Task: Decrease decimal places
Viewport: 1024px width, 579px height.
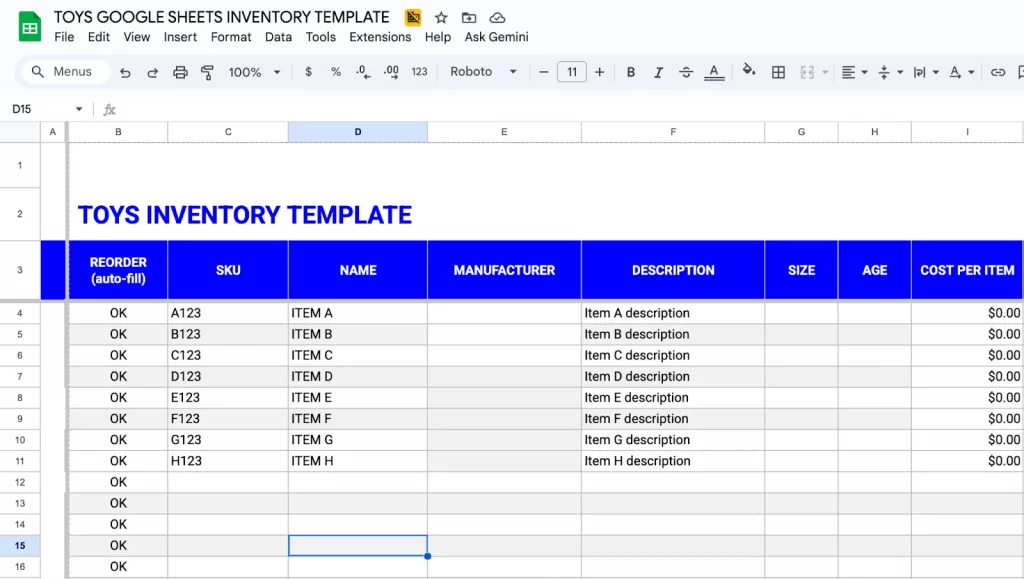Action: (363, 72)
